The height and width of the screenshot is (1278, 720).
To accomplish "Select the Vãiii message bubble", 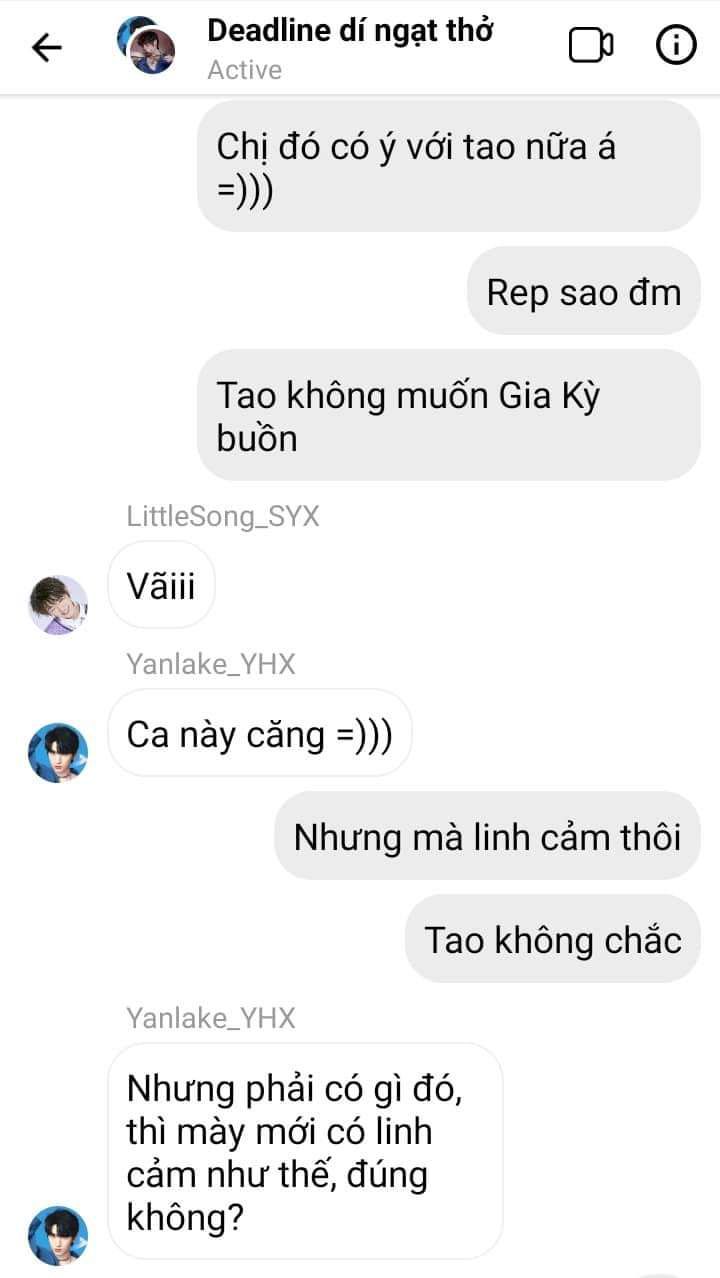I will click(x=161, y=585).
